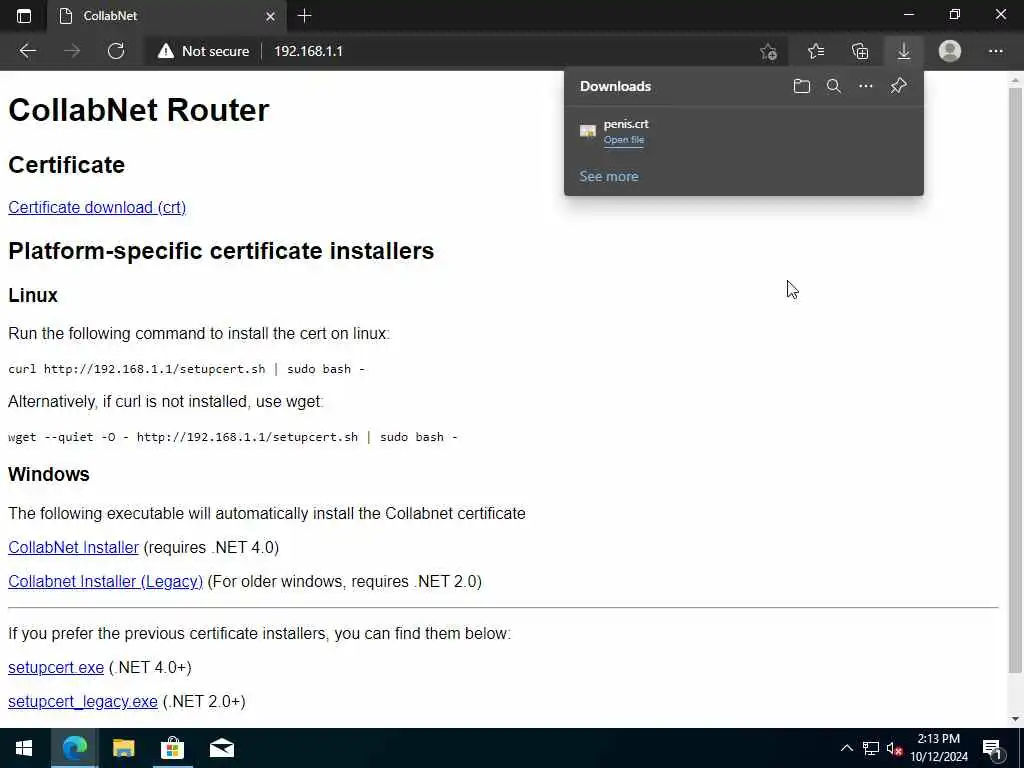The image size is (1024, 768).
Task: Click the CollabNet Router heading
Action: tap(138, 110)
